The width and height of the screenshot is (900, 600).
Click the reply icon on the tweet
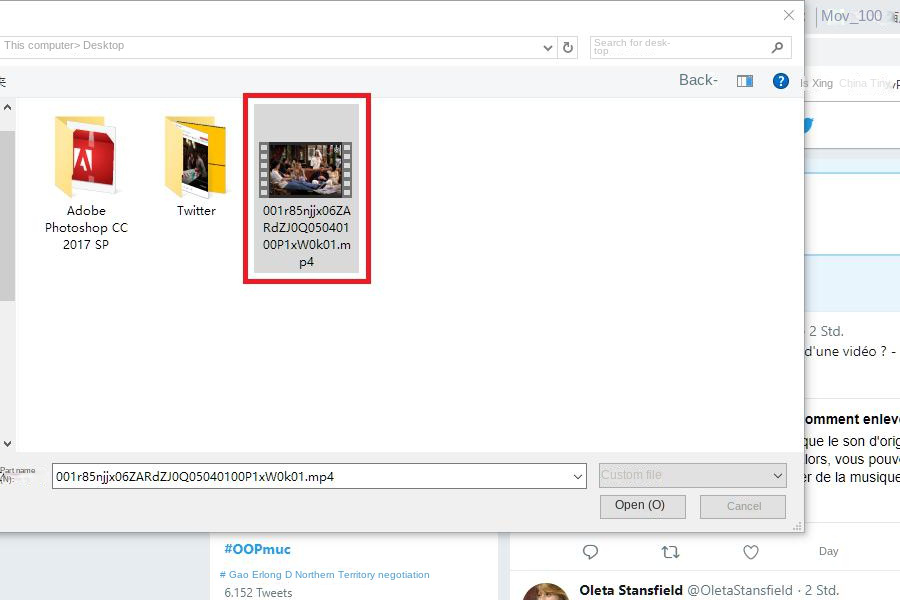(x=590, y=552)
